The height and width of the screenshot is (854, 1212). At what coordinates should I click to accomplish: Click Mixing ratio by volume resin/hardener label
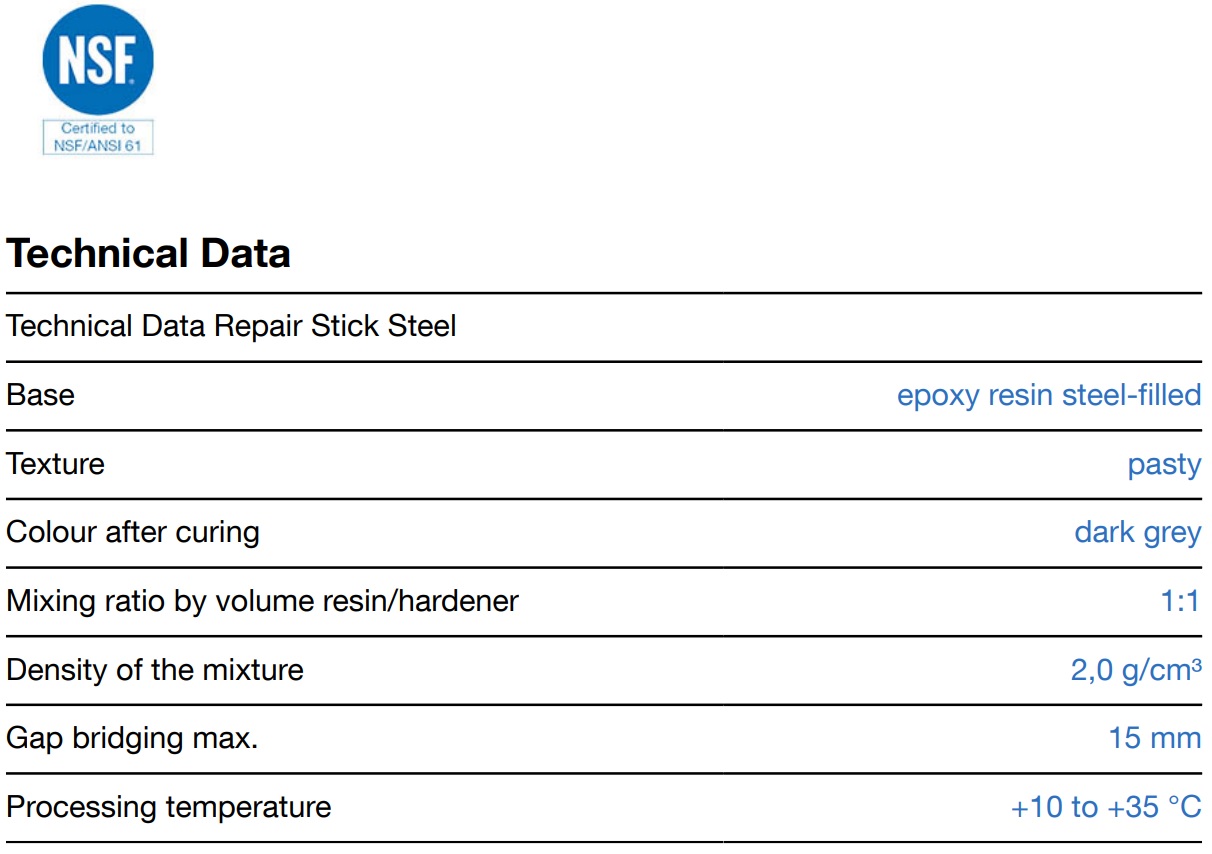pyautogui.click(x=262, y=601)
